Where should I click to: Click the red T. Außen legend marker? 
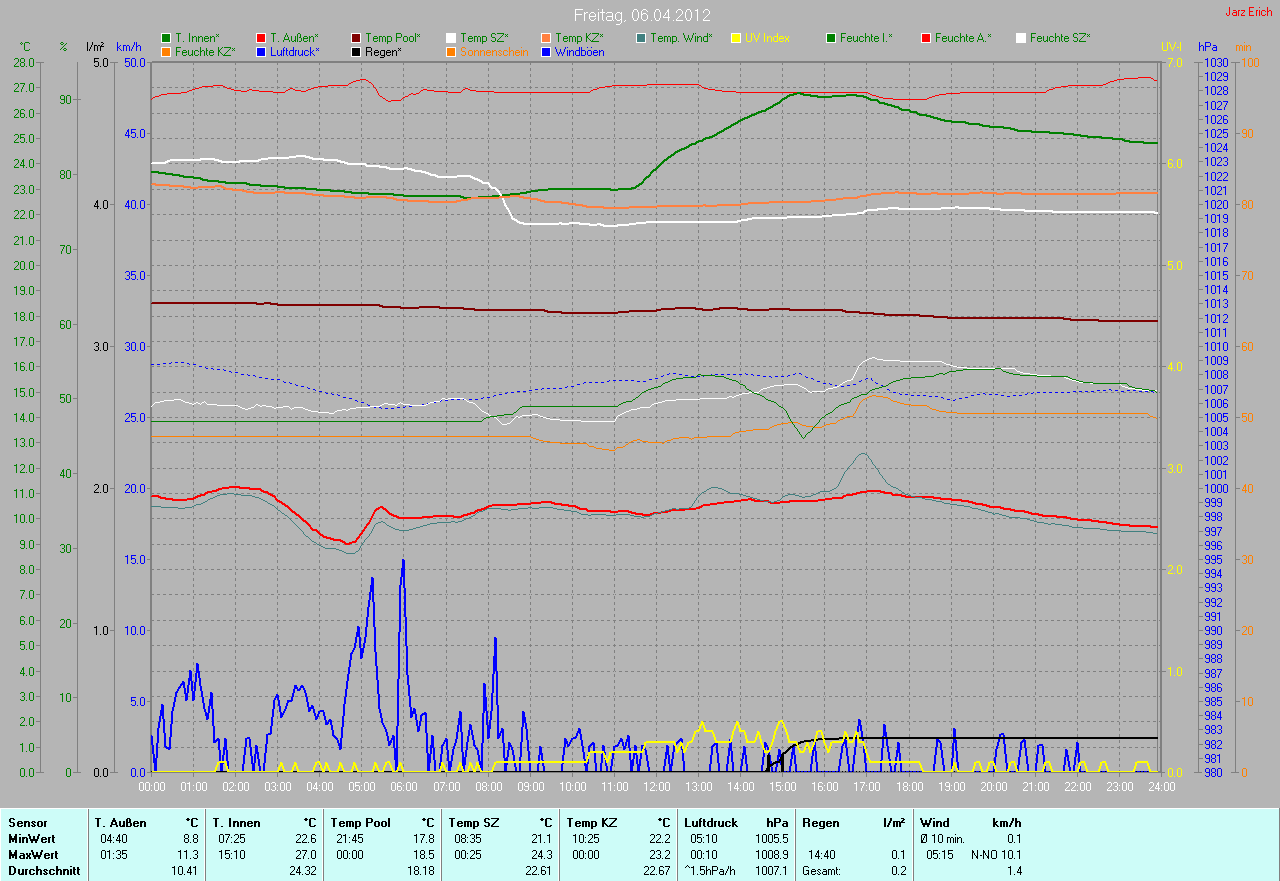pyautogui.click(x=260, y=38)
